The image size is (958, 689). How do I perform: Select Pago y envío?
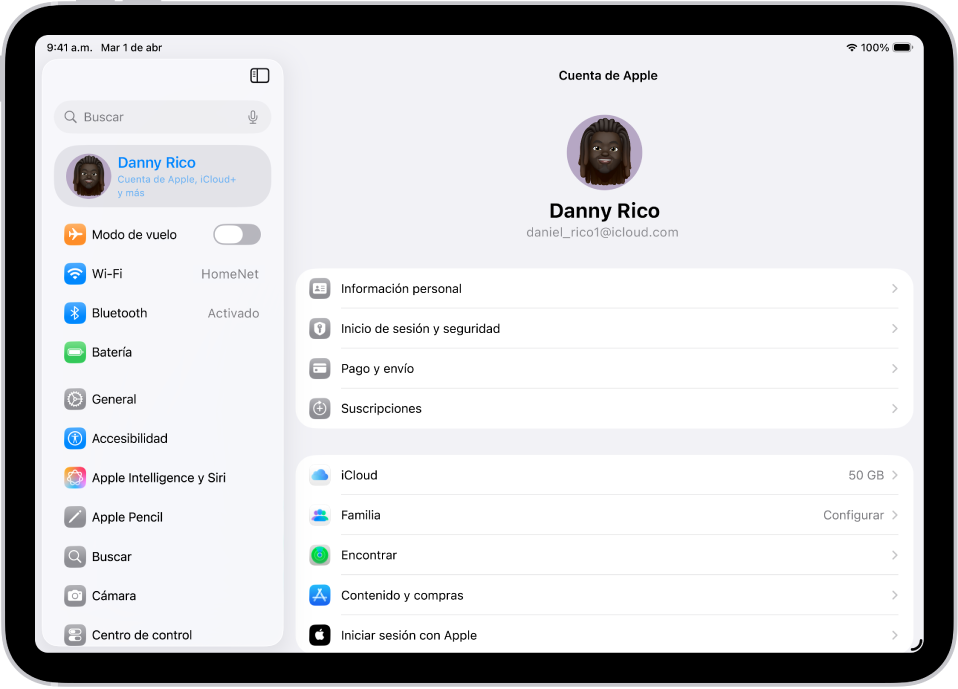click(604, 368)
